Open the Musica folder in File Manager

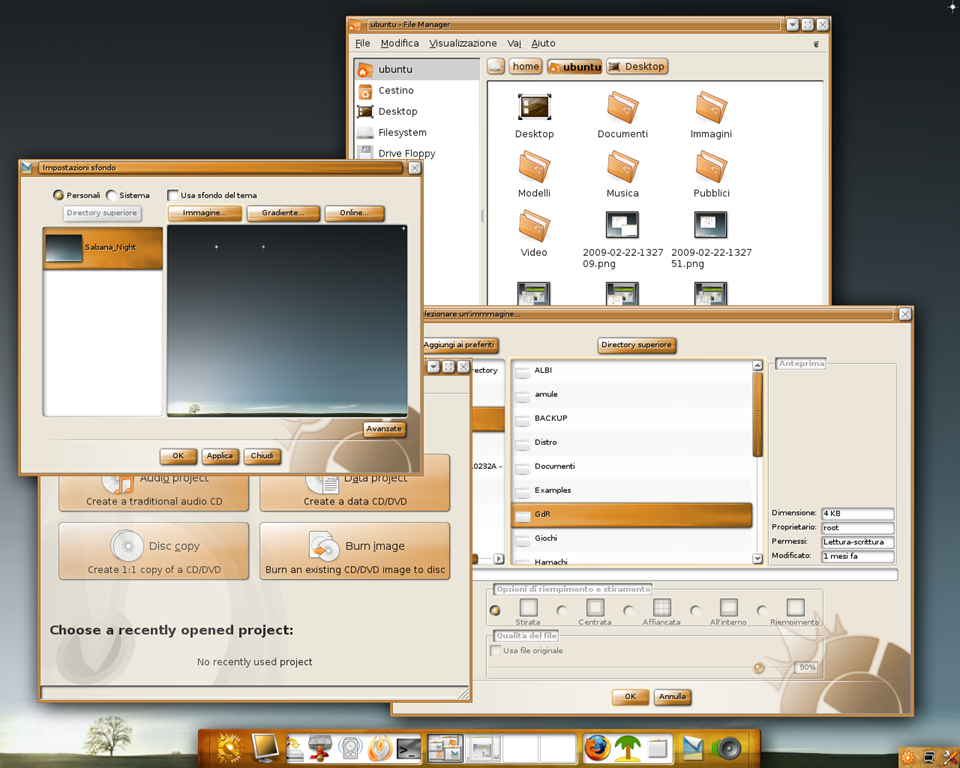[x=623, y=175]
